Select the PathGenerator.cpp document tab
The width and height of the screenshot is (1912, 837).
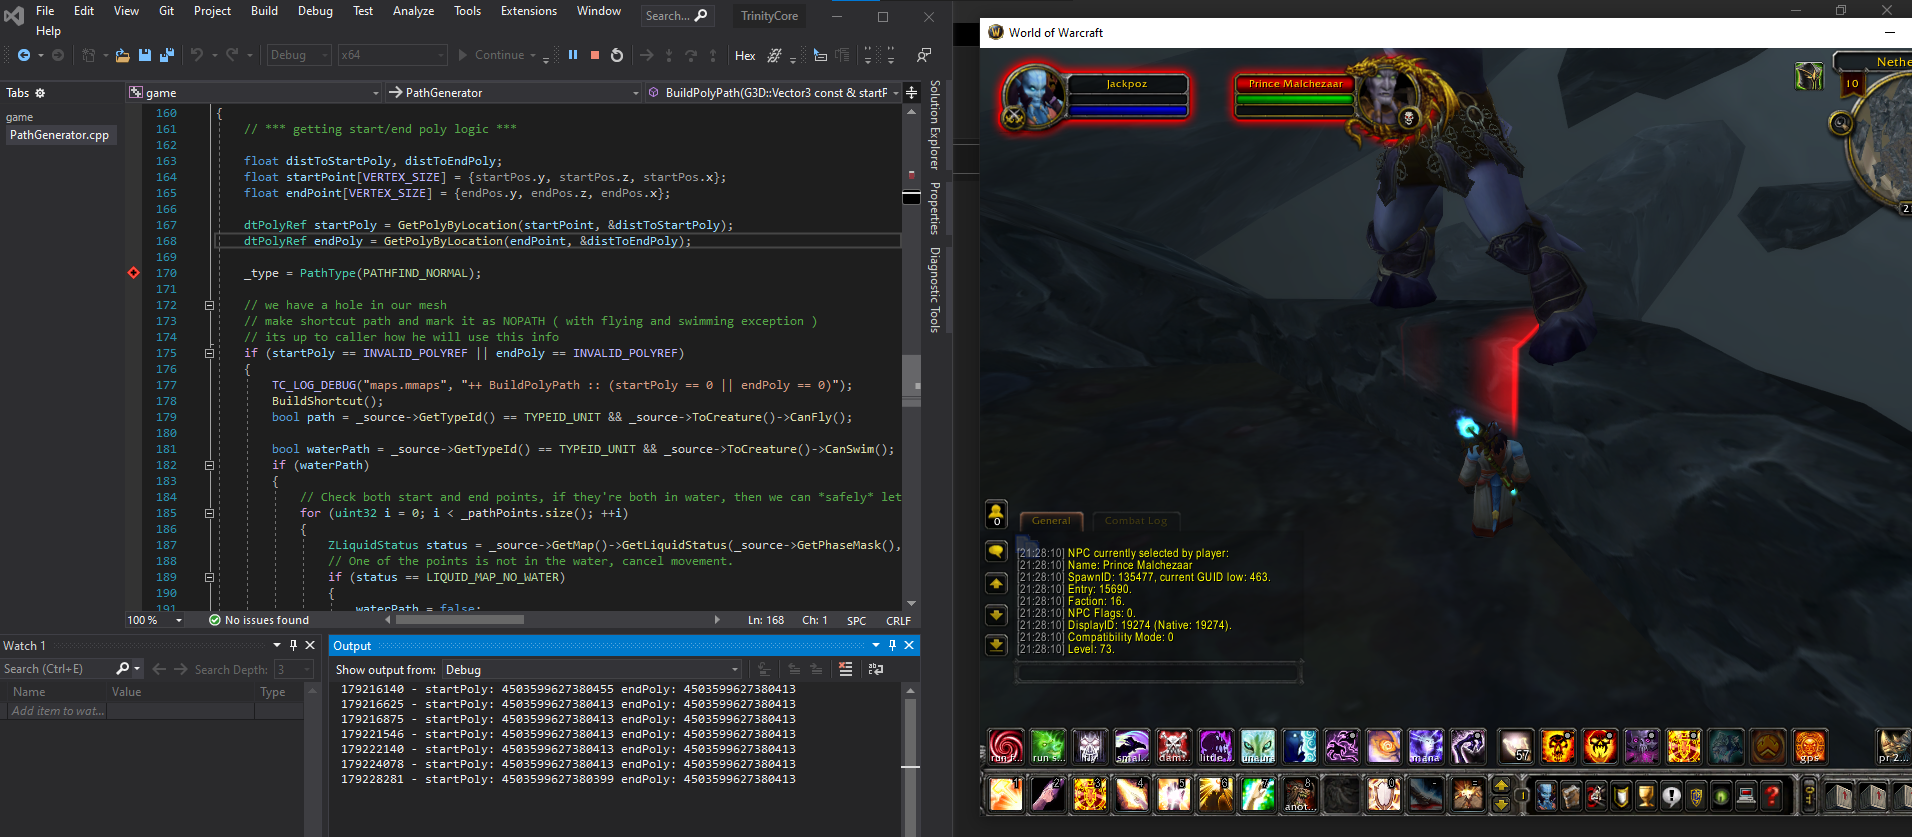[59, 135]
